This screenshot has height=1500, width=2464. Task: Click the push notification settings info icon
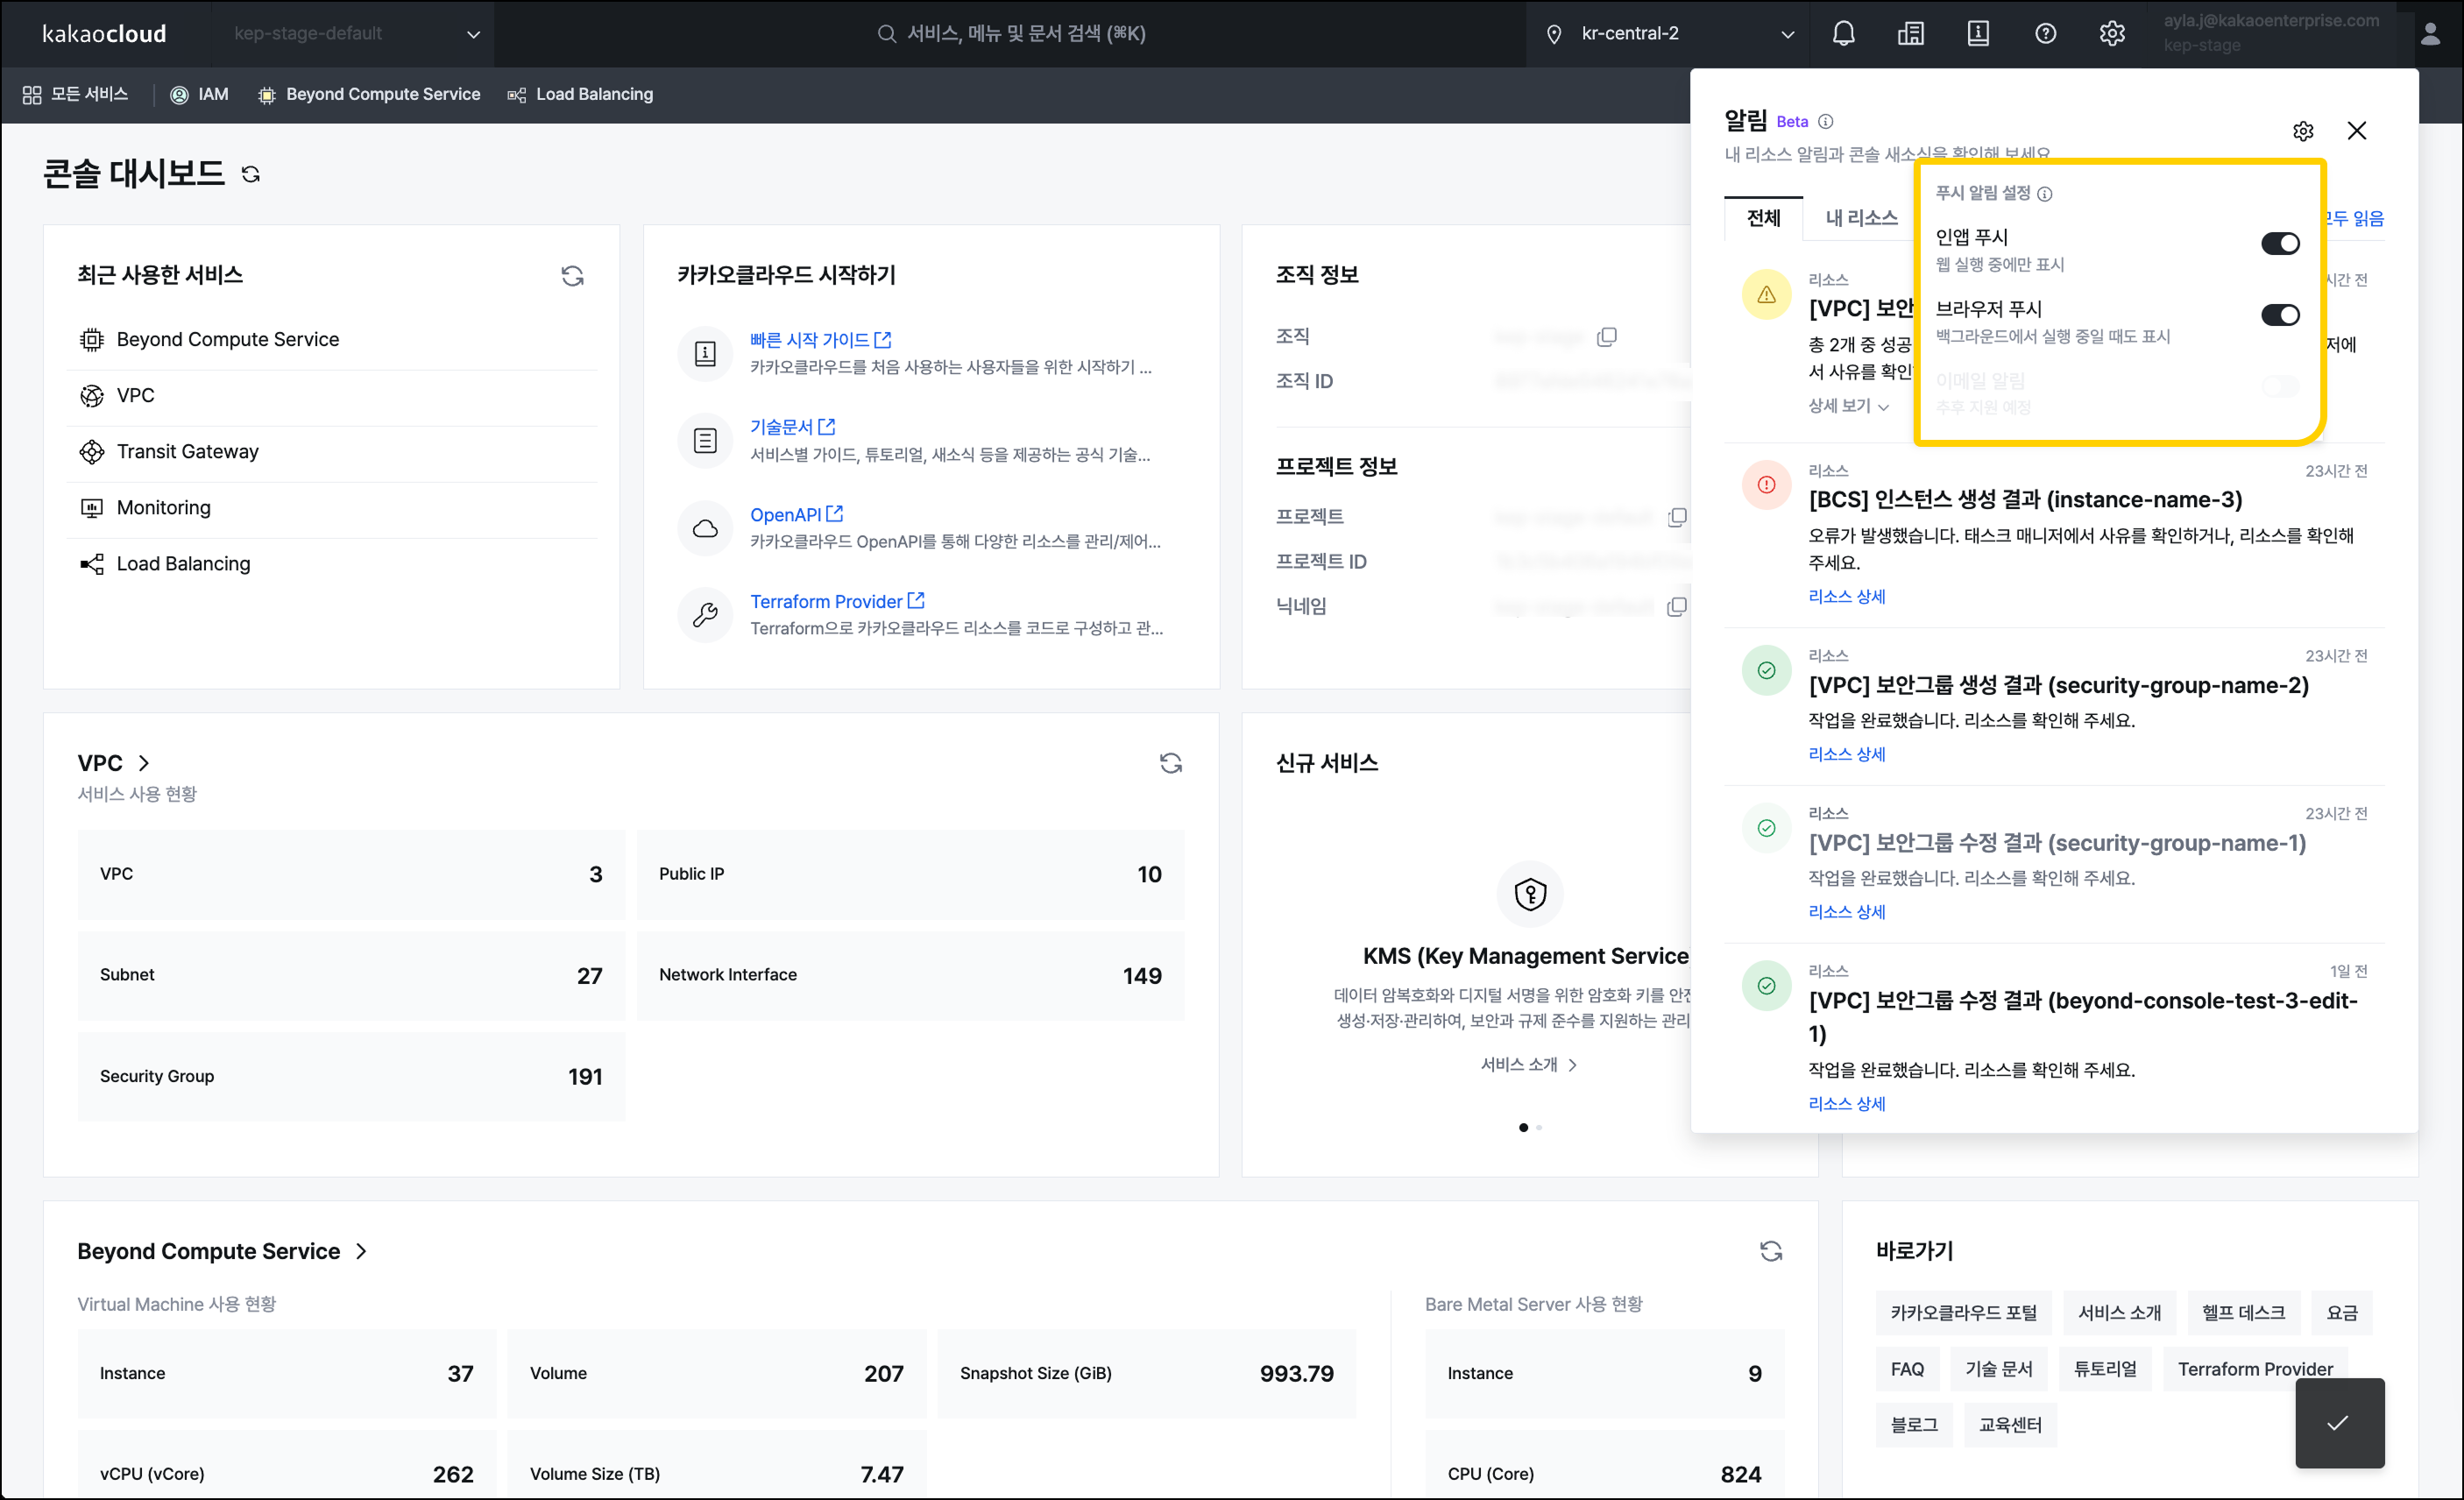tap(2045, 194)
